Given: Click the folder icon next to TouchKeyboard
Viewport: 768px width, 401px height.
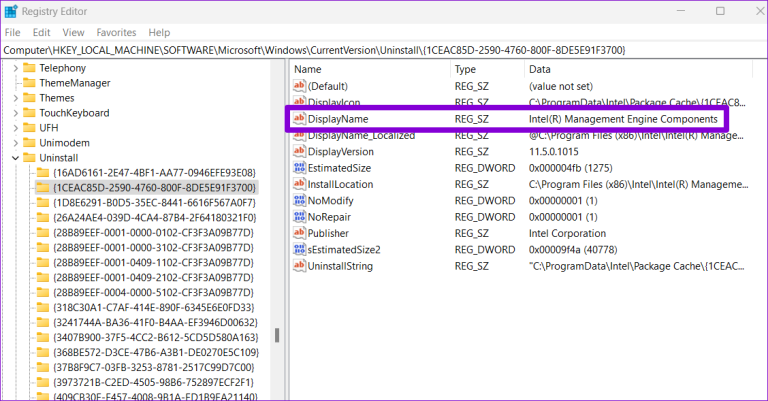Looking at the screenshot, I should (x=28, y=113).
